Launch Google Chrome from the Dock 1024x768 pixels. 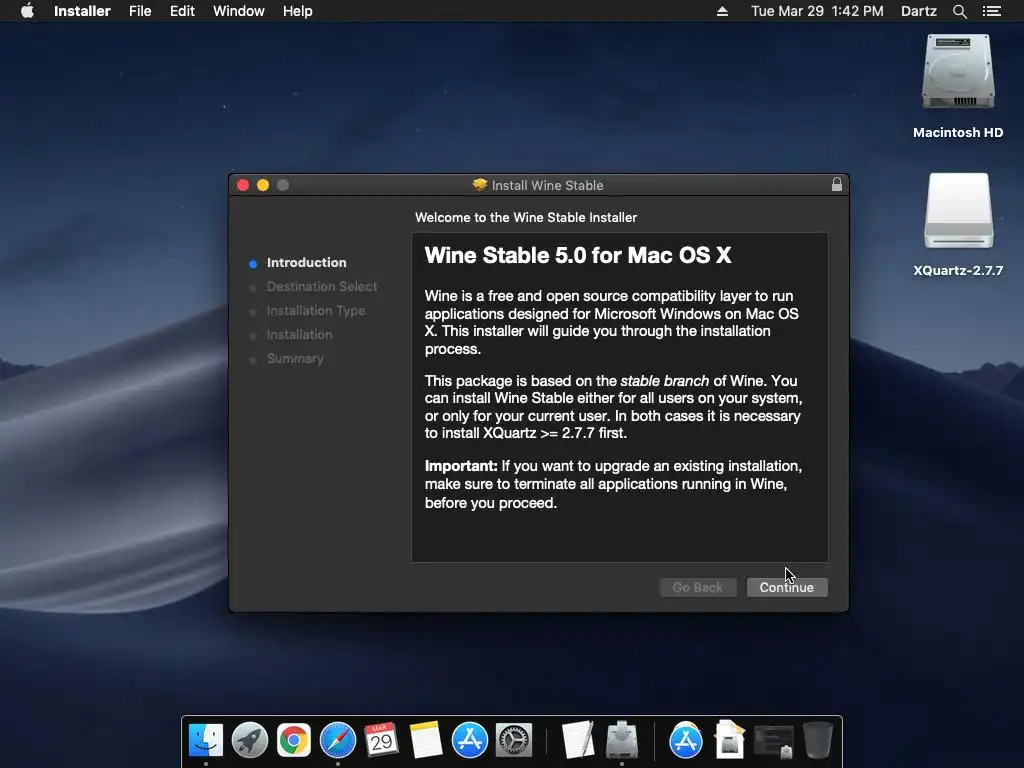click(294, 741)
